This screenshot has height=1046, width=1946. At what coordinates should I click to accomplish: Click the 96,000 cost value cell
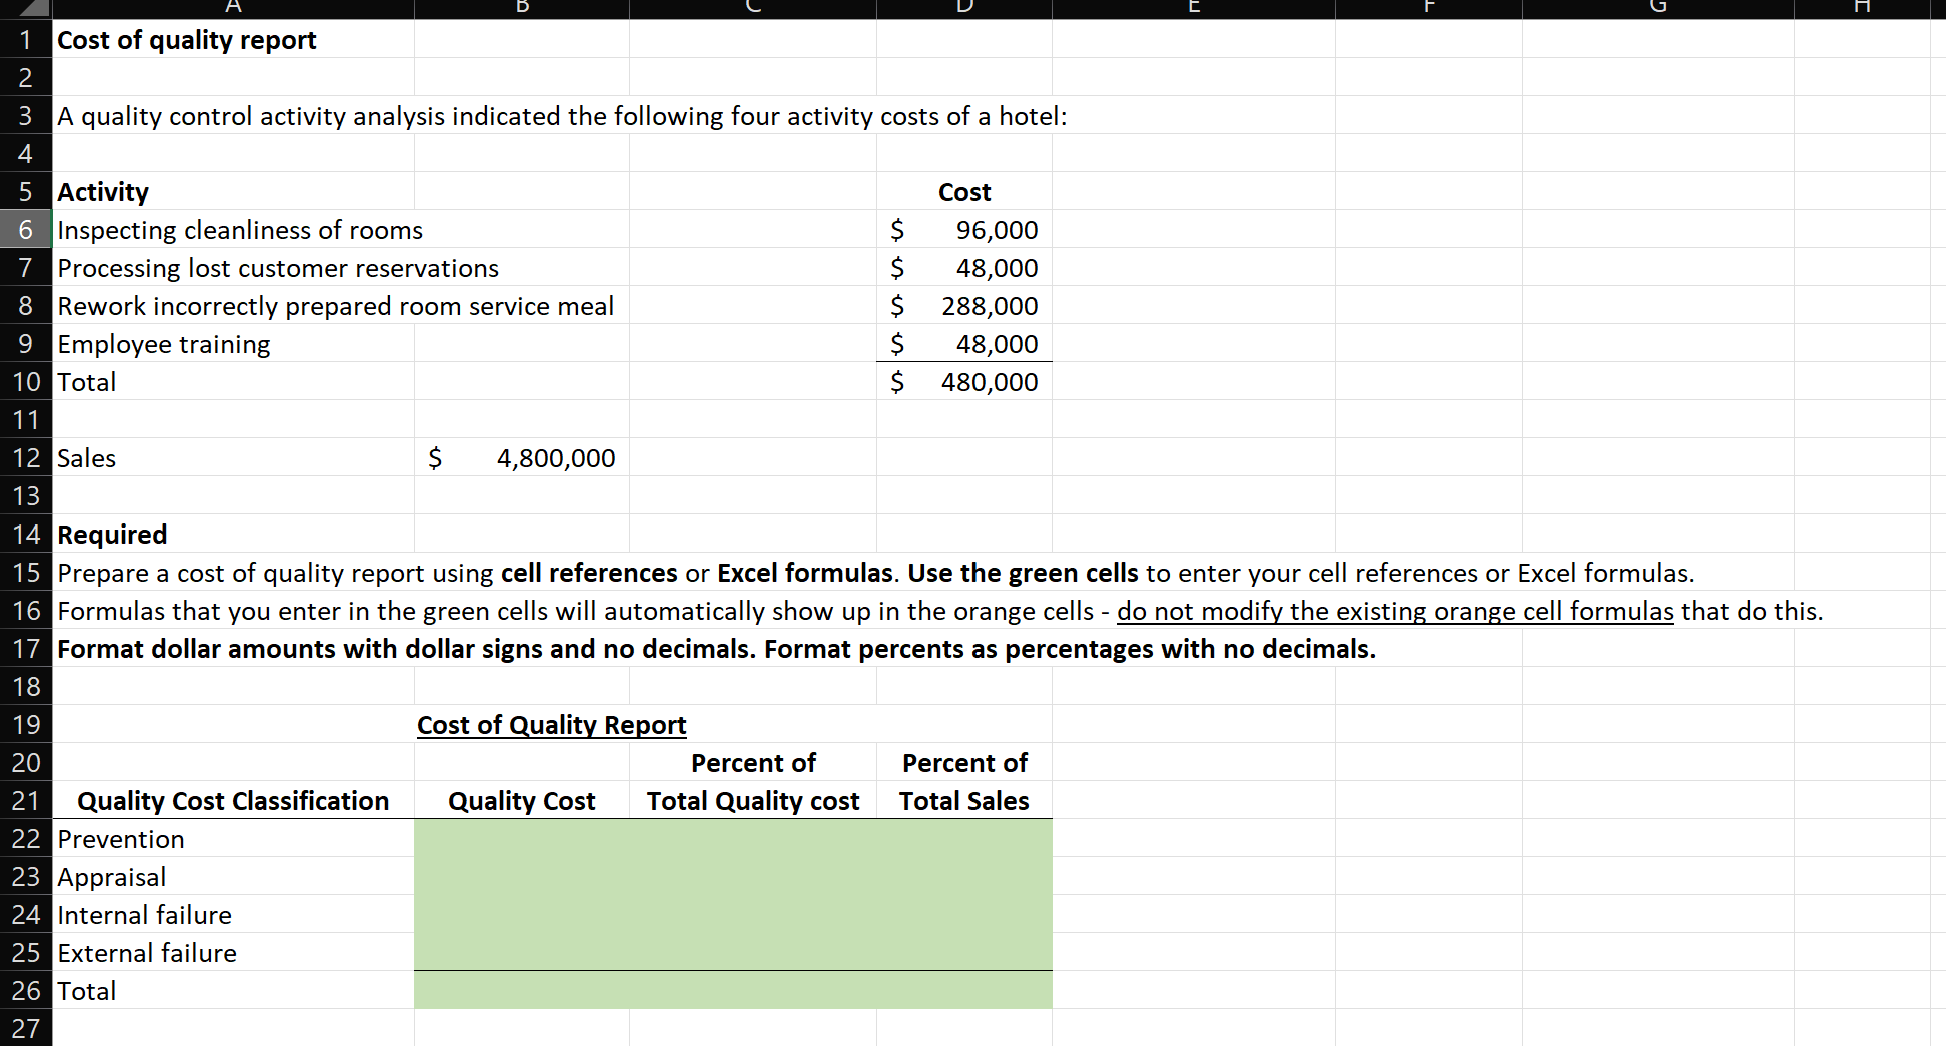point(963,229)
